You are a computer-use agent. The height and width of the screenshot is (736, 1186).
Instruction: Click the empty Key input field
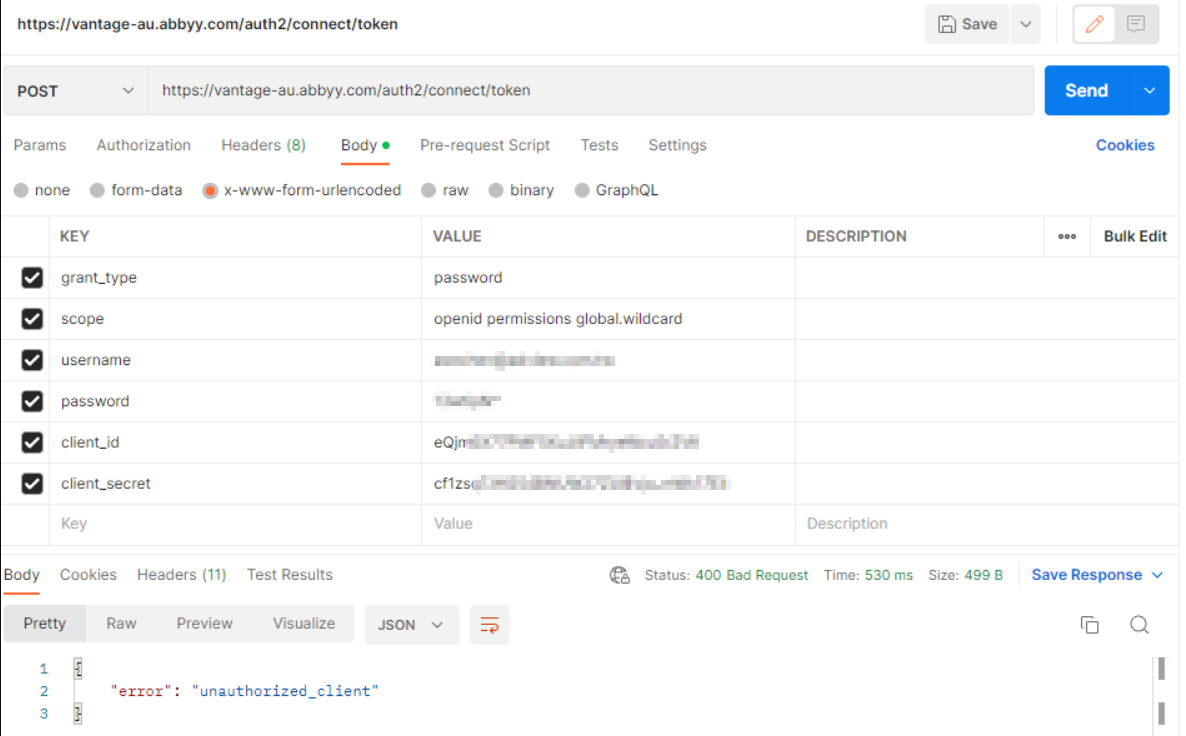click(x=235, y=524)
